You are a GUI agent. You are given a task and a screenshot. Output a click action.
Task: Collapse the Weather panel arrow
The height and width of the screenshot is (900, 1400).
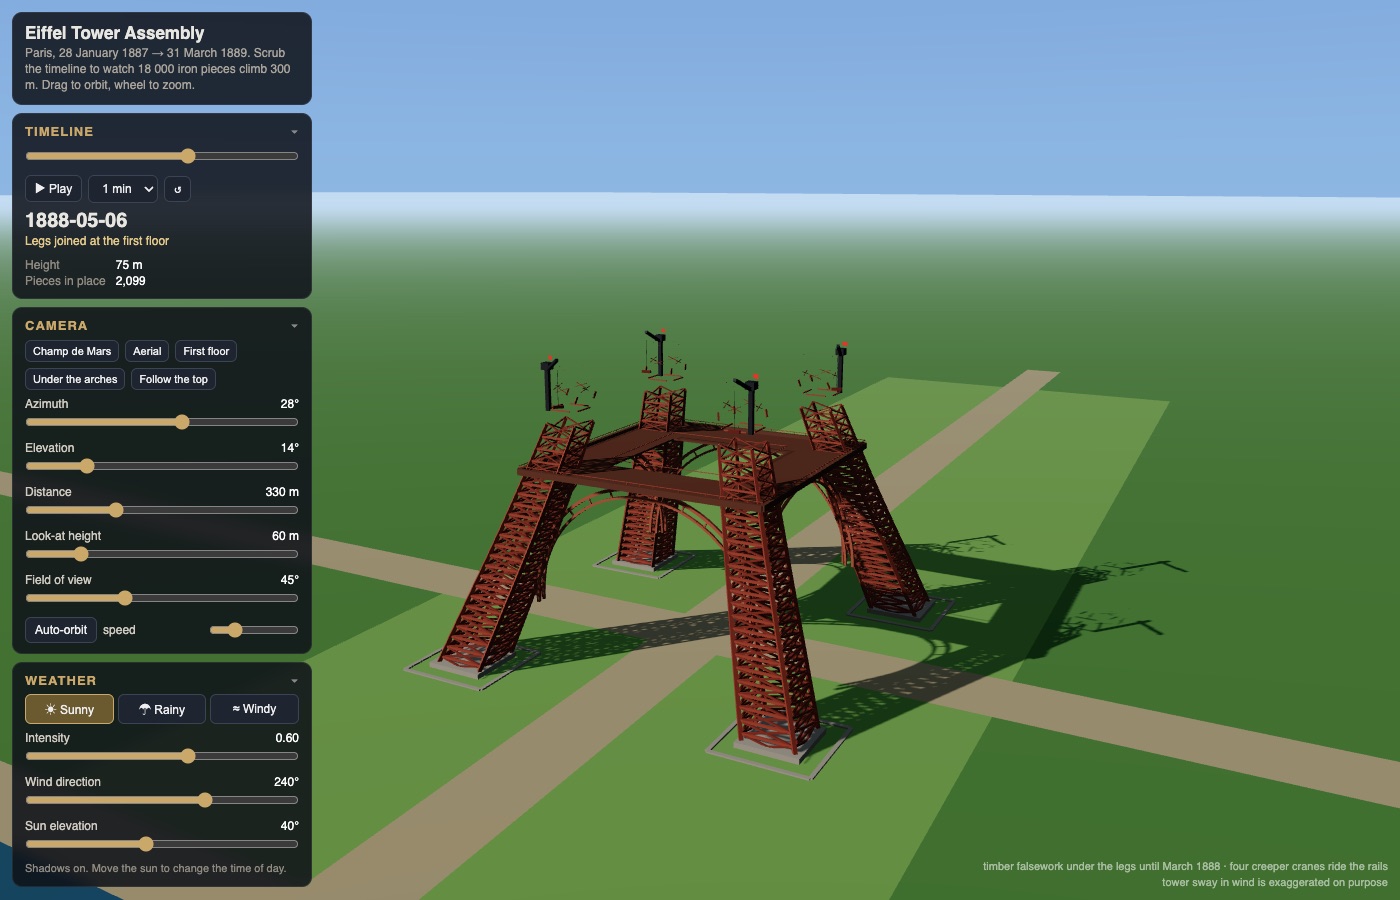coord(294,681)
